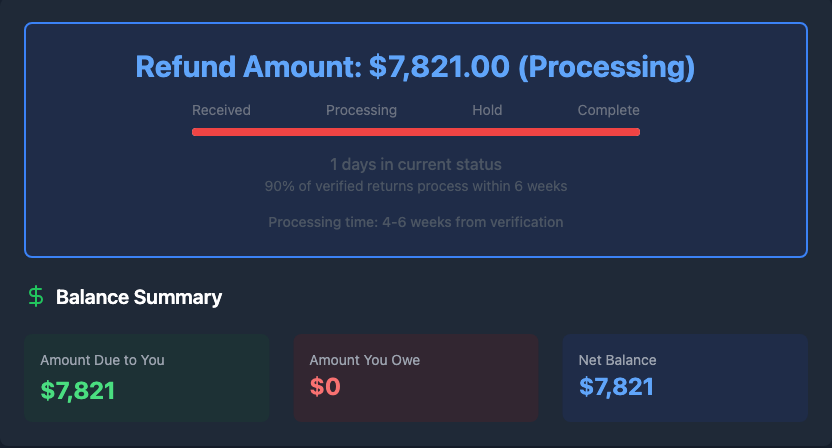The image size is (832, 448).
Task: Click the "Refund Amount:" title text
Action: tap(248, 67)
